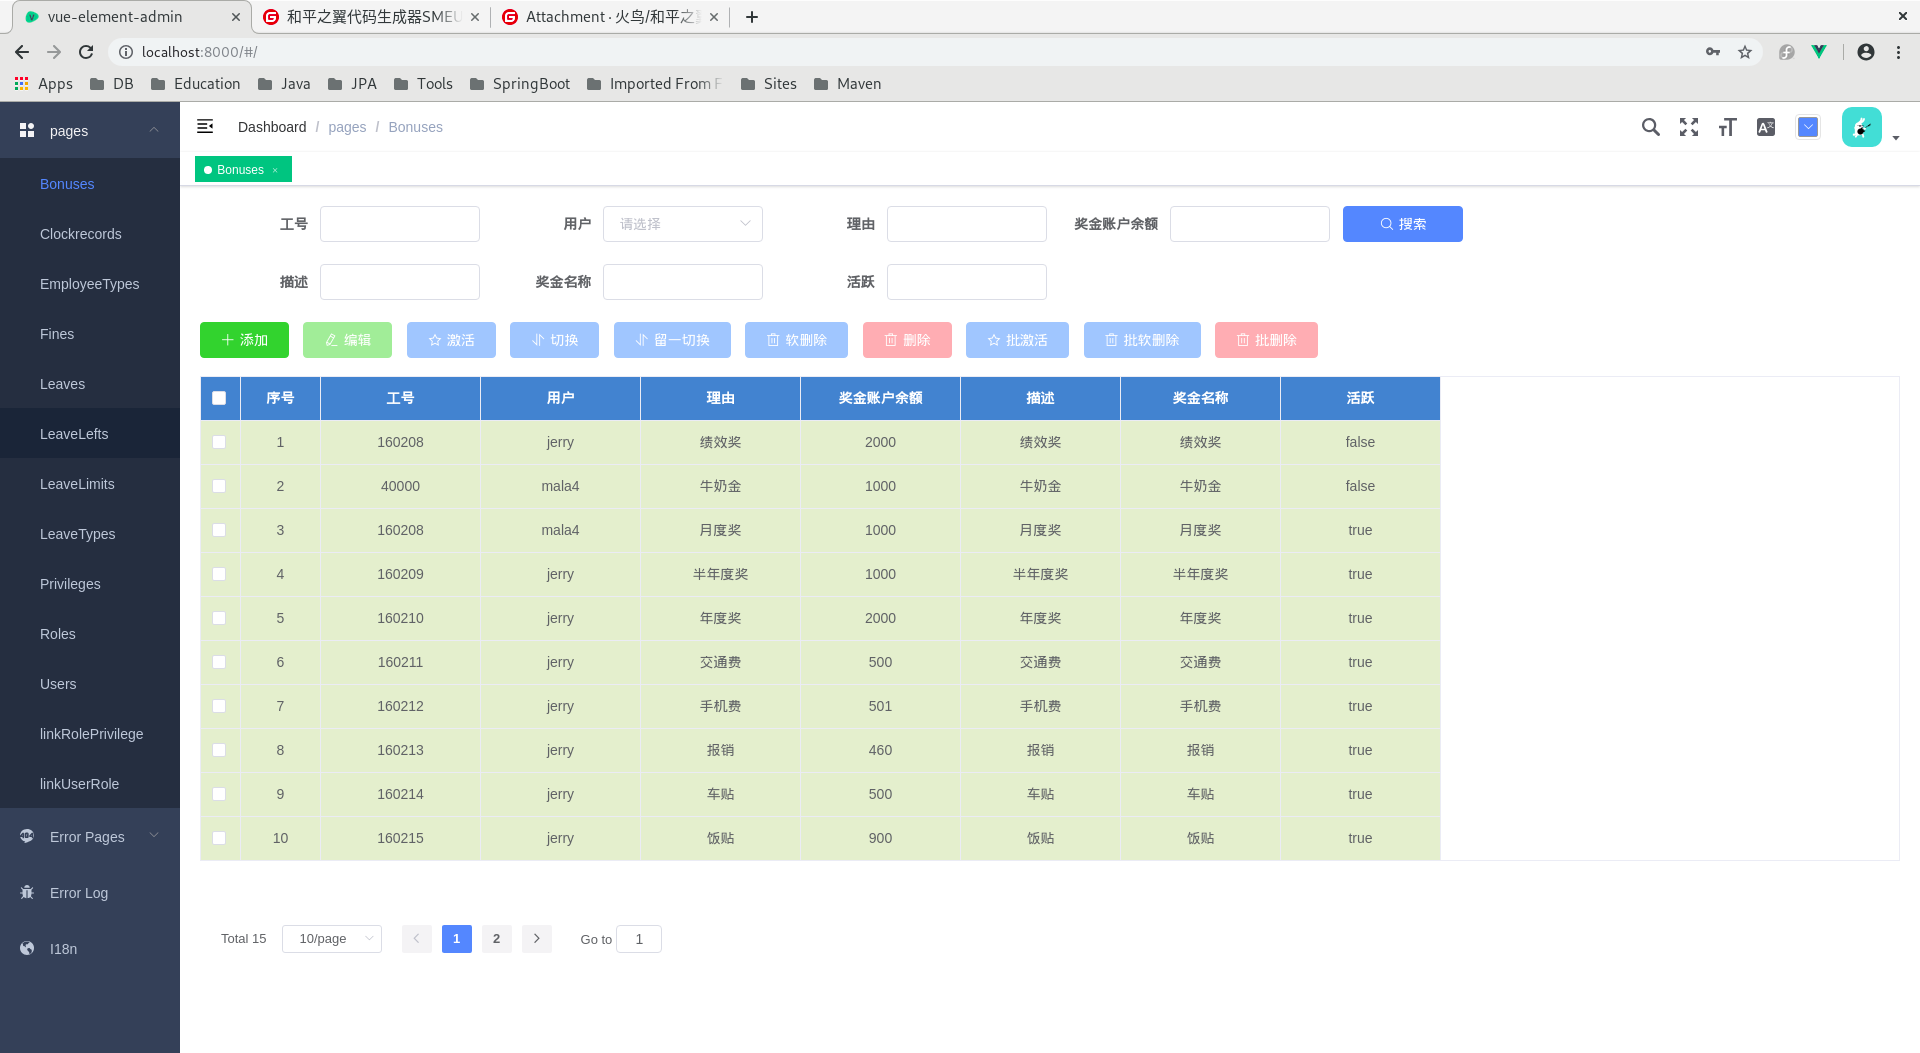The width and height of the screenshot is (1920, 1053).
Task: Open user avatar menu
Action: pos(1861,127)
